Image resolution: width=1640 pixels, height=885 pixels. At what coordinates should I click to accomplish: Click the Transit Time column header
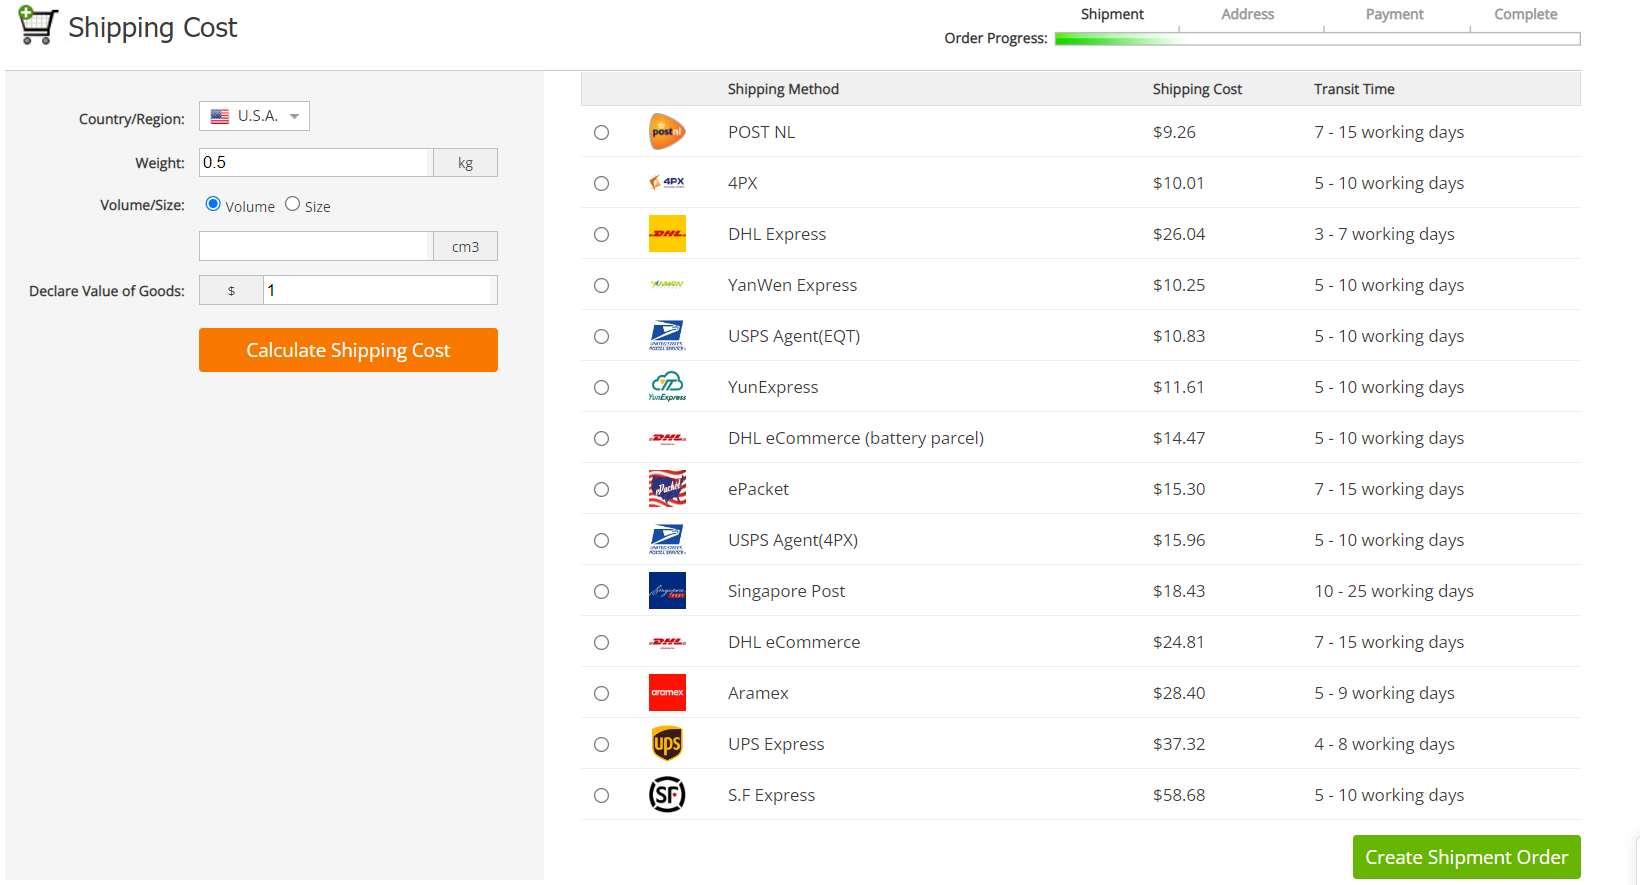click(1354, 89)
